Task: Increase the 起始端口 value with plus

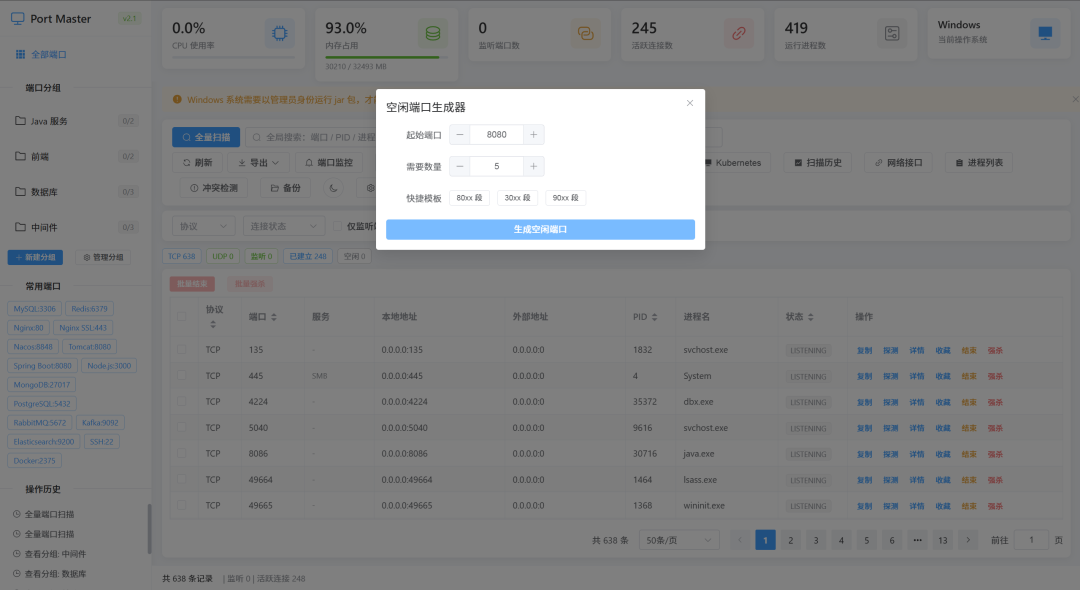Action: coord(533,134)
